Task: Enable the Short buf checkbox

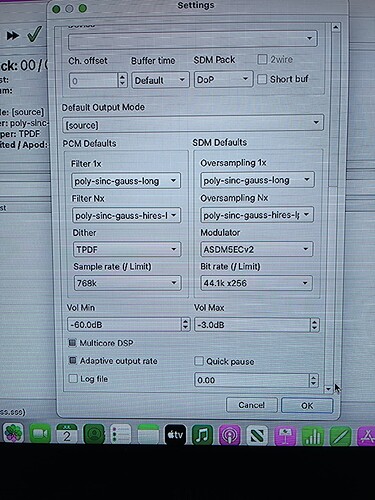Action: [x=262, y=79]
